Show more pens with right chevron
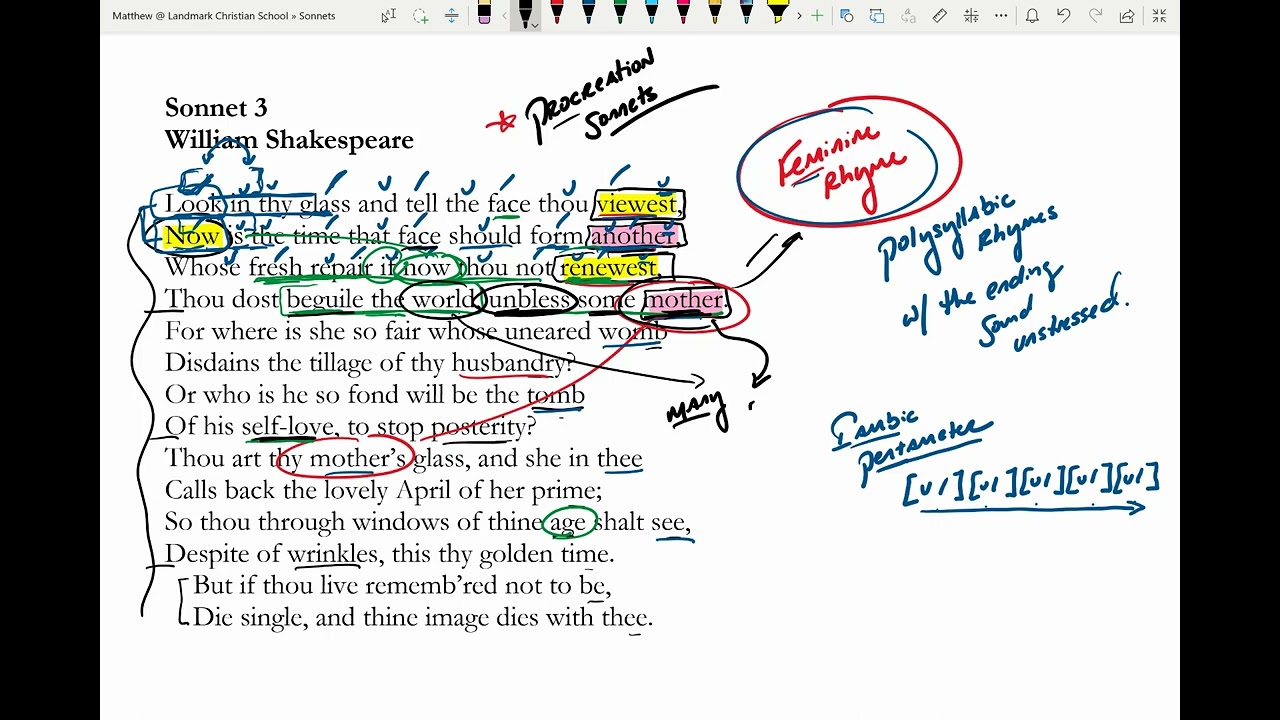Viewport: 1280px width, 720px height. (798, 16)
